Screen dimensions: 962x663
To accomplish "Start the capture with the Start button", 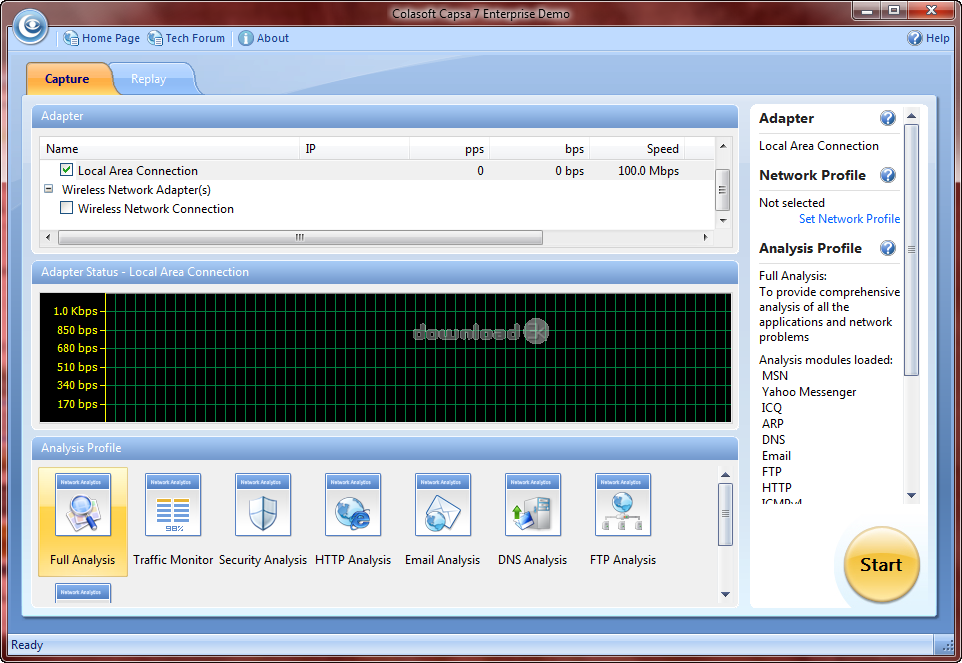I will pos(882,564).
